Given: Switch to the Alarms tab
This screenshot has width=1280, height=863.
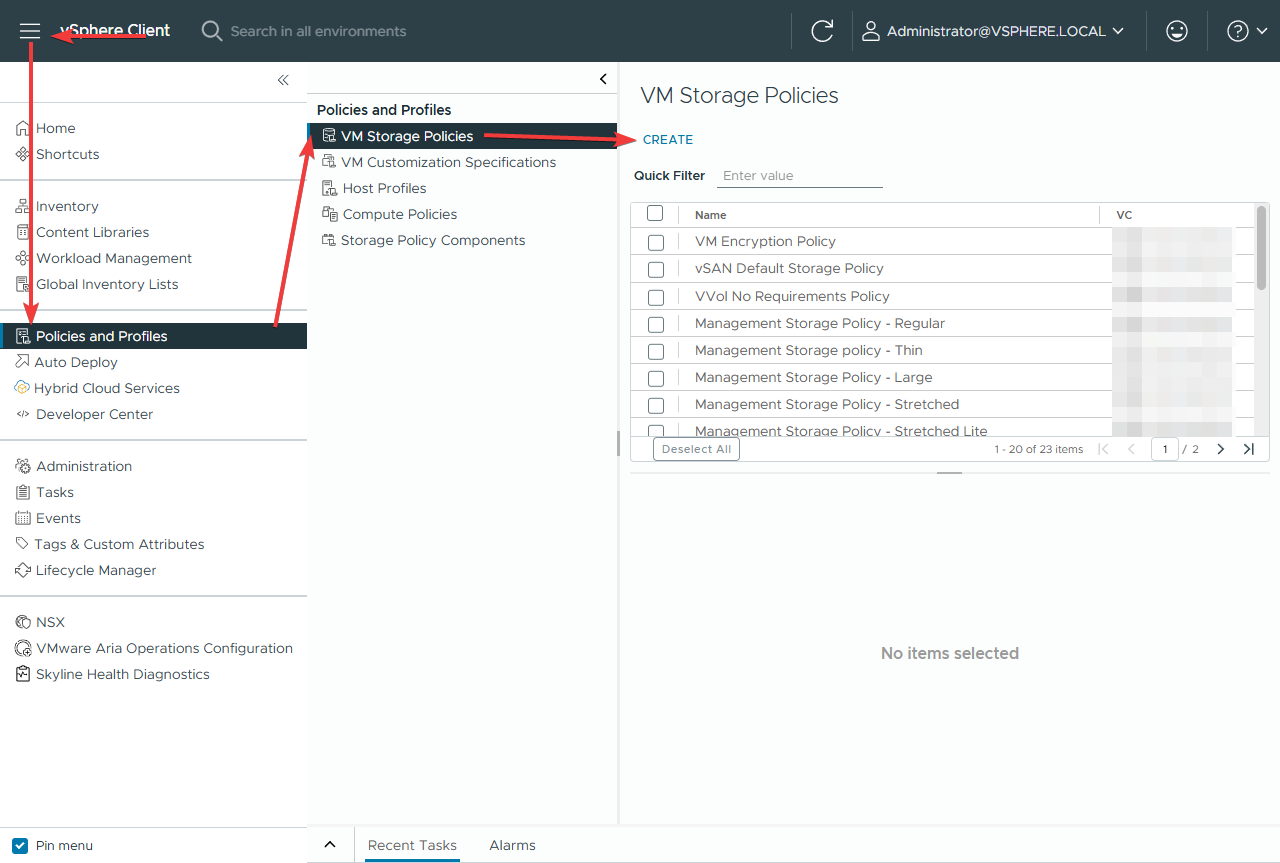Looking at the screenshot, I should (512, 845).
